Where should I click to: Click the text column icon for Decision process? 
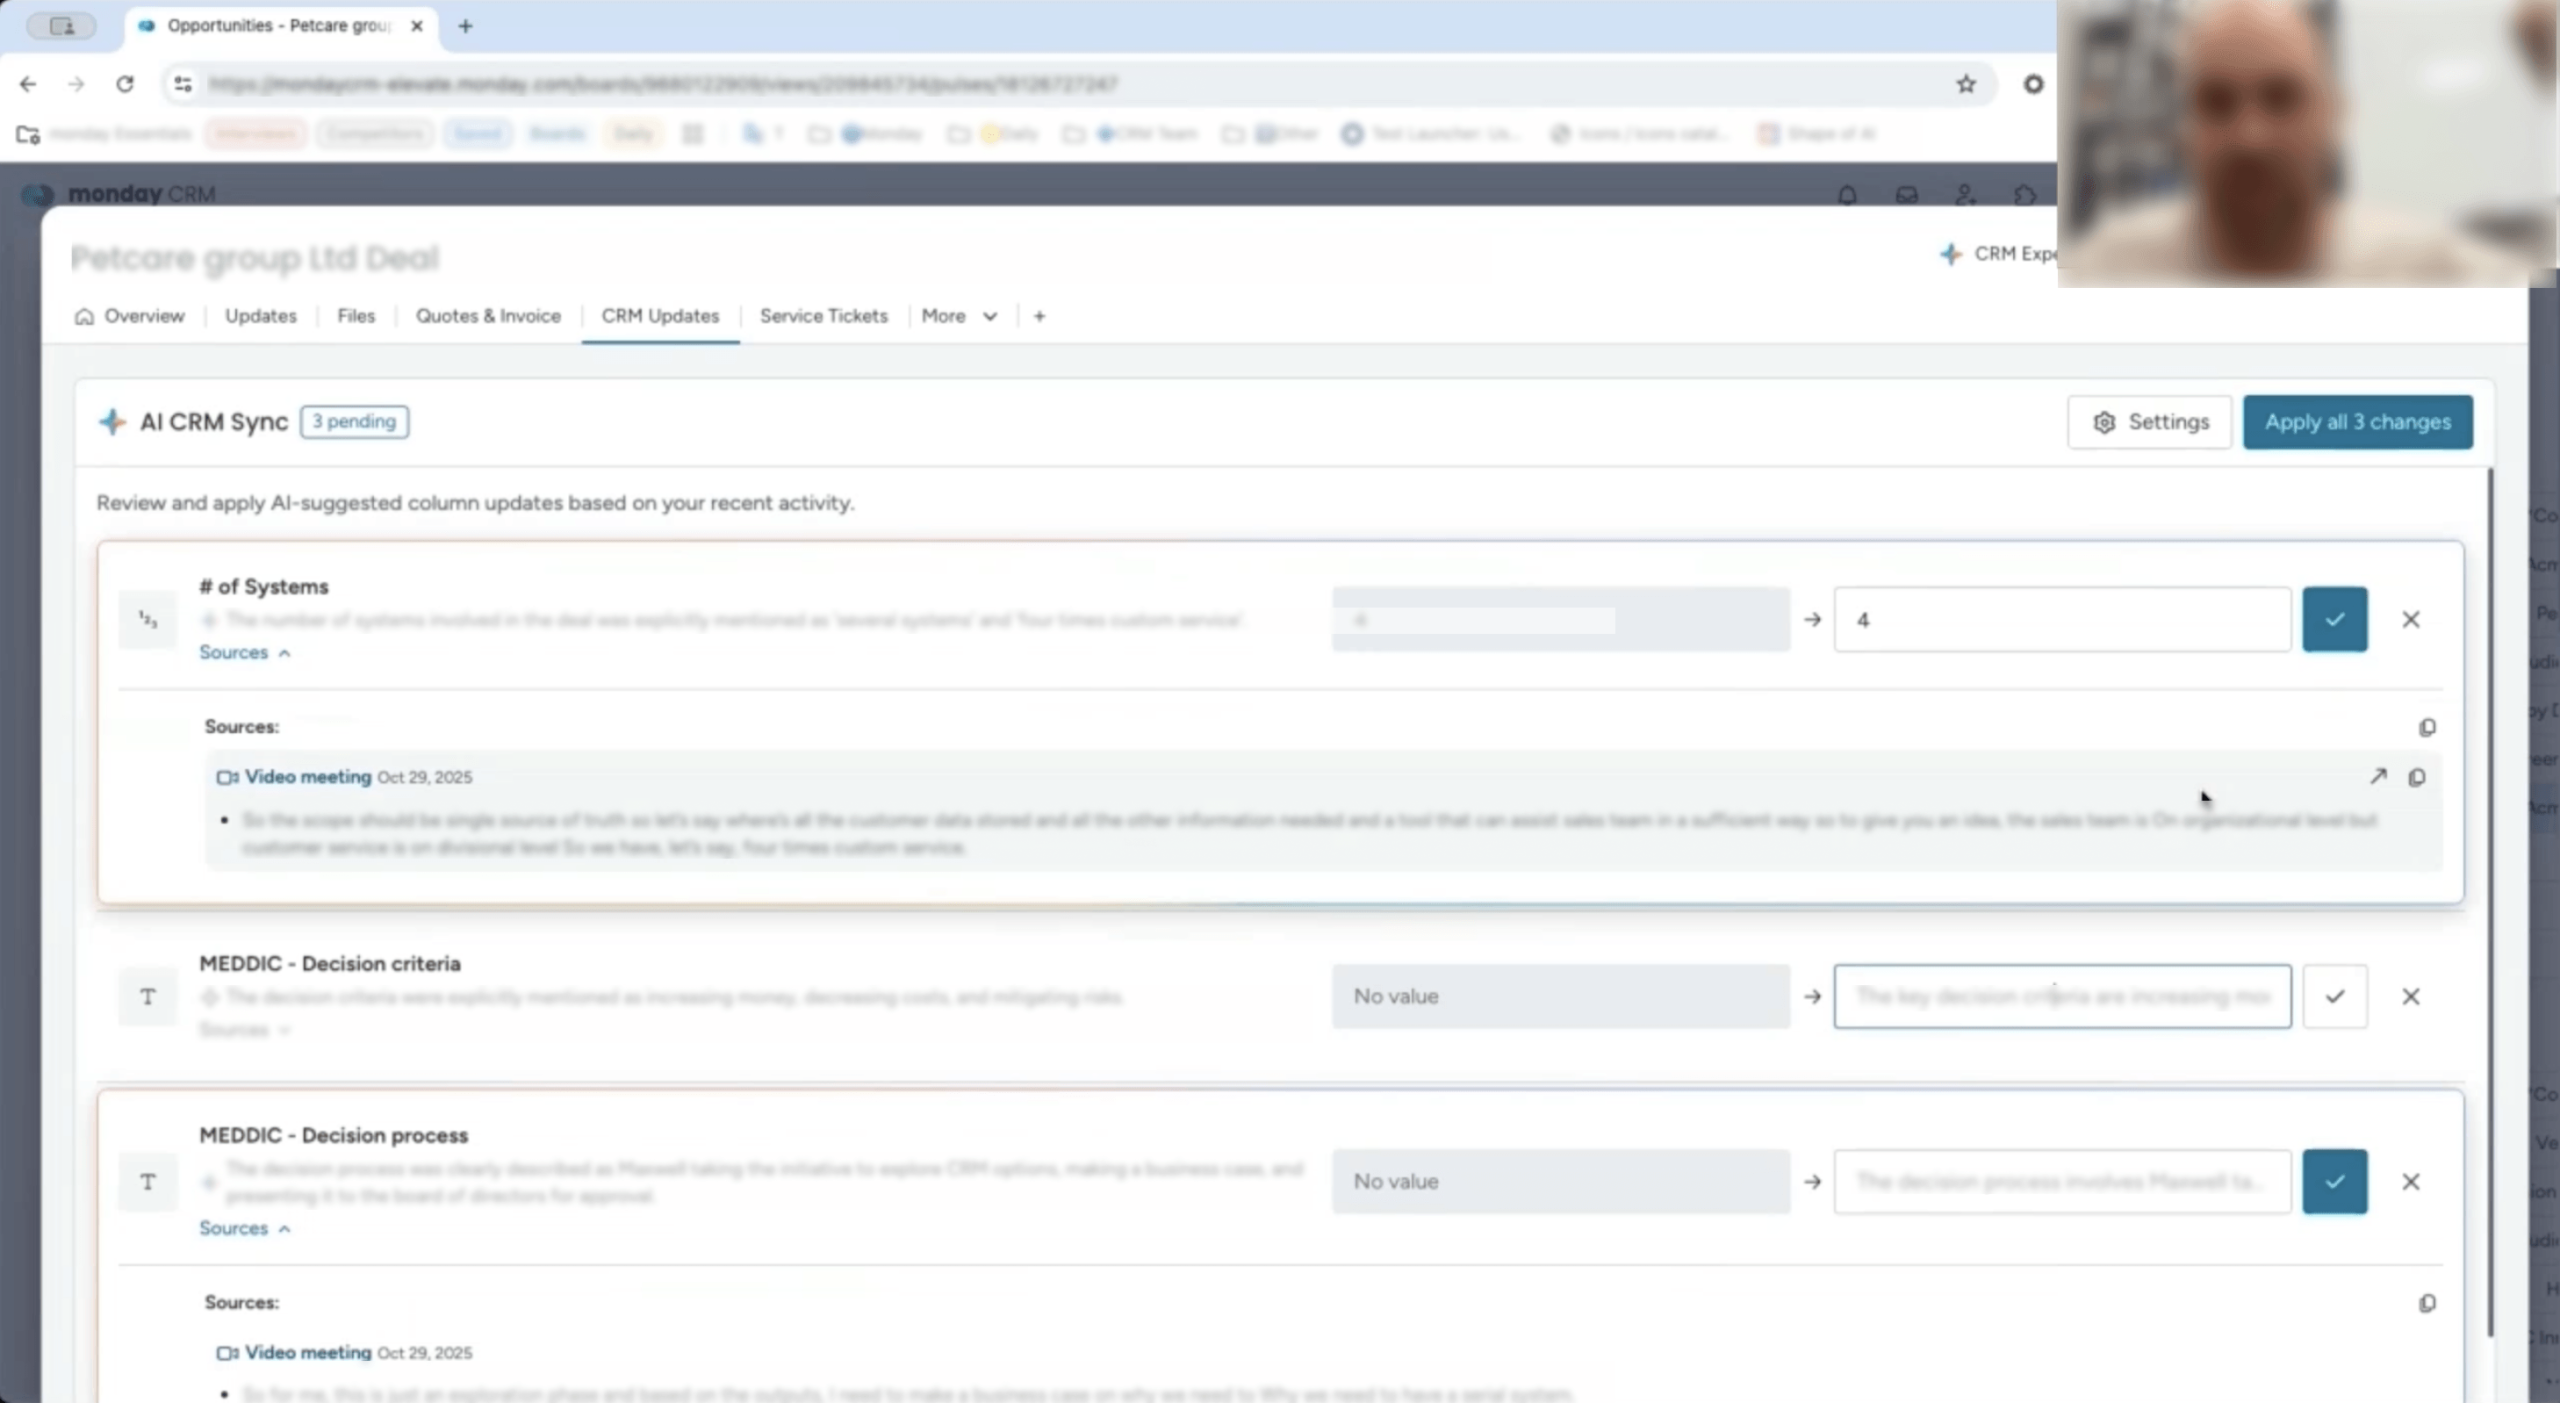148,1182
